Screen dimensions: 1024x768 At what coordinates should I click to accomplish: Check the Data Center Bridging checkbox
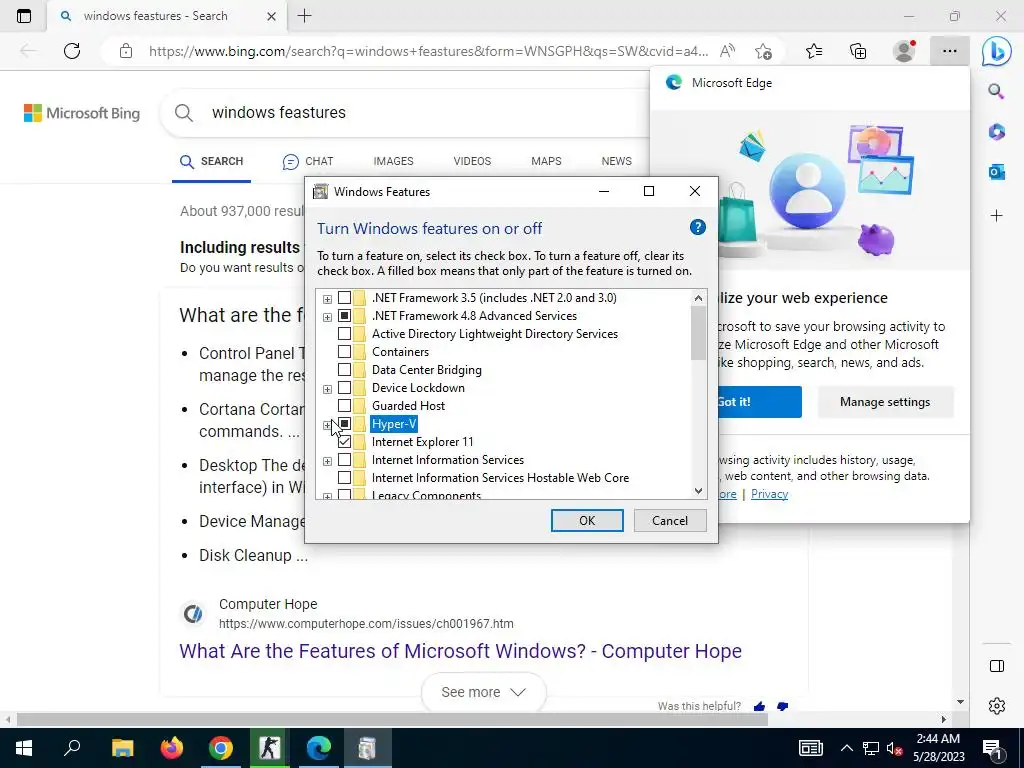click(344, 370)
